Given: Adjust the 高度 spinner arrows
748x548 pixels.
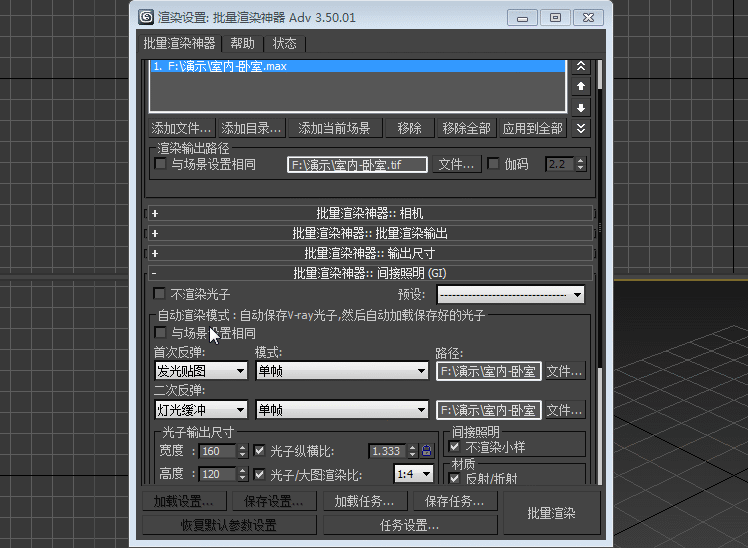Looking at the screenshot, I should pos(242,474).
